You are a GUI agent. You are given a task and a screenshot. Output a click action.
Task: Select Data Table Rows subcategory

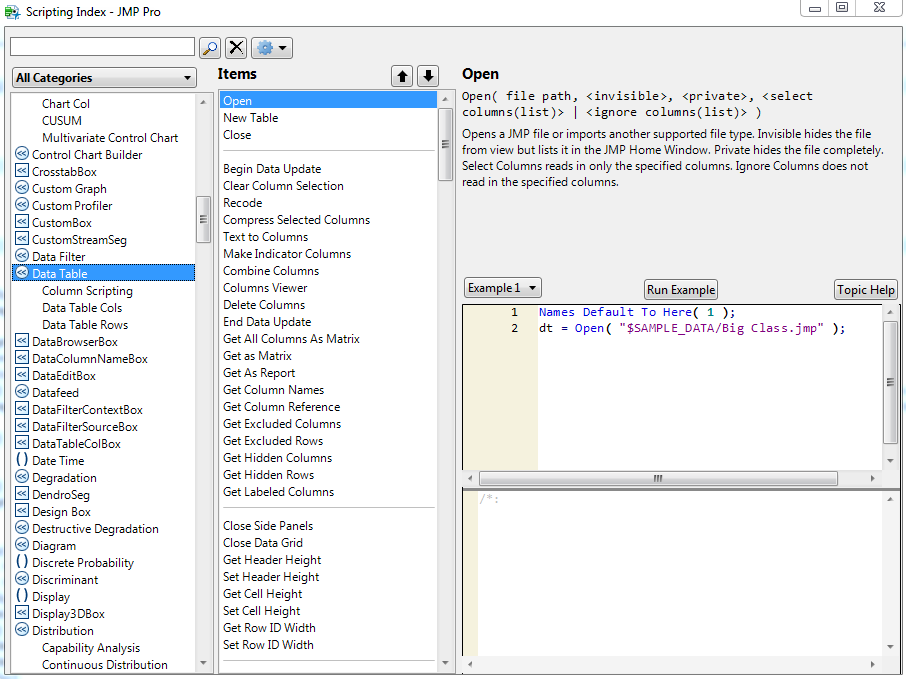tap(85, 325)
